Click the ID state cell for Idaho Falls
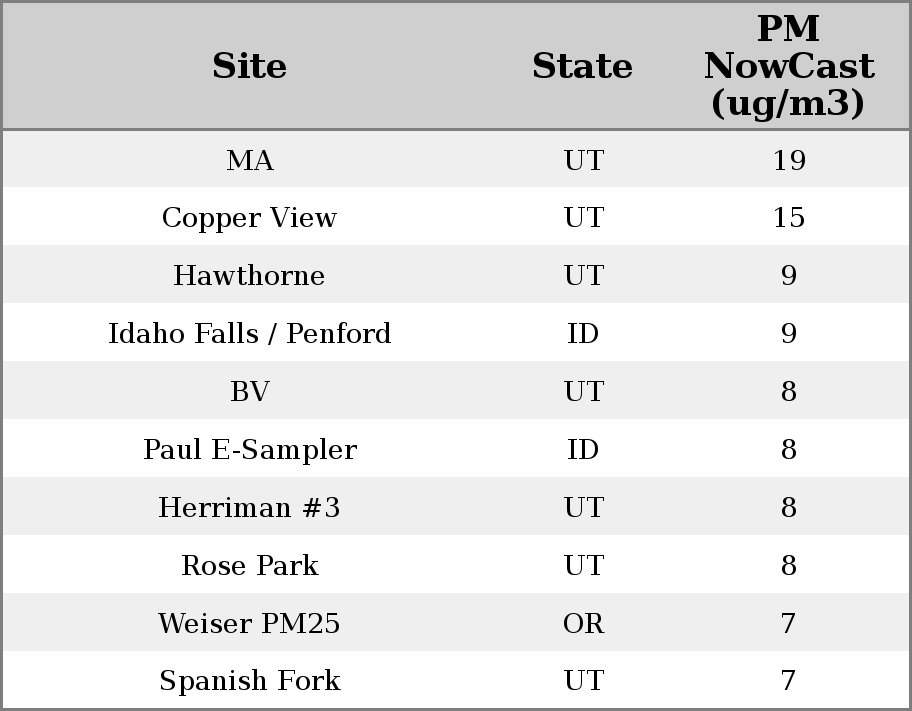 pyautogui.click(x=583, y=334)
